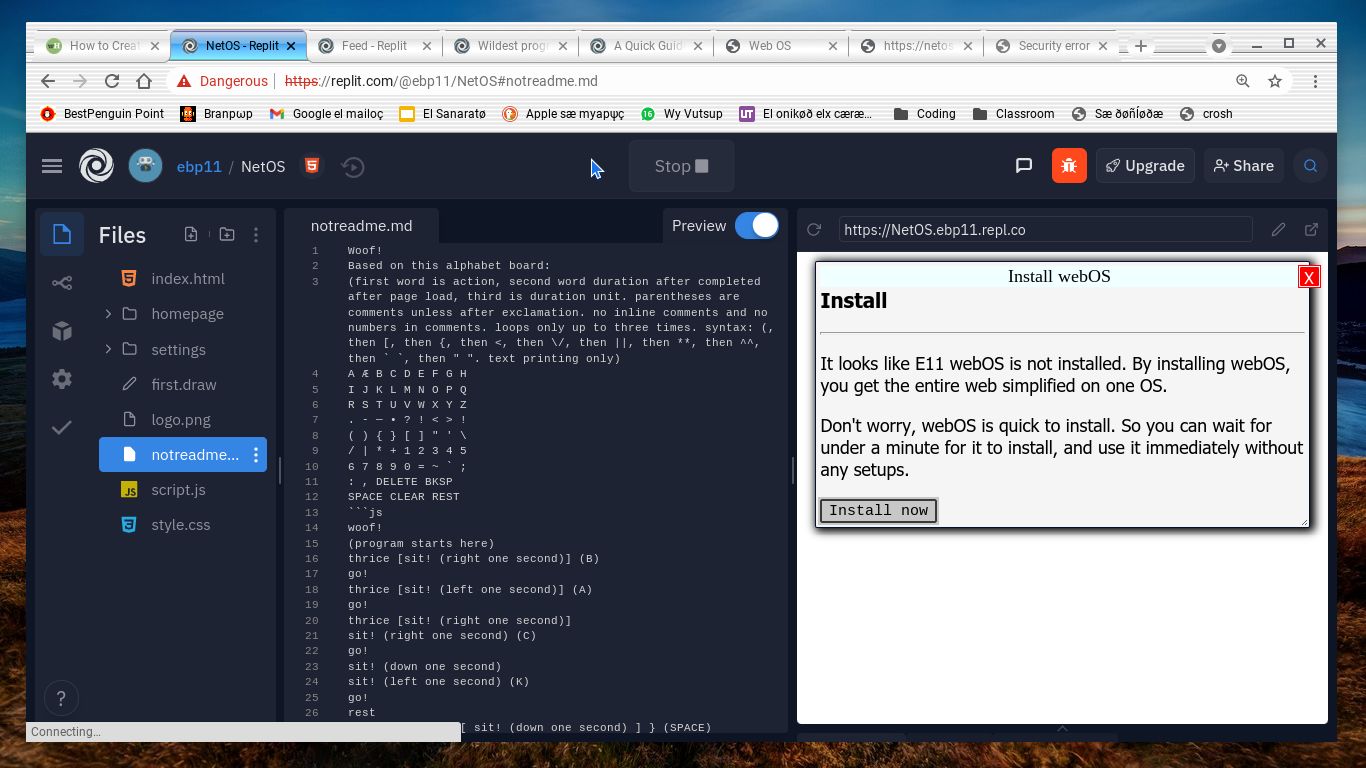Switch to the Web OS tab

click(782, 45)
